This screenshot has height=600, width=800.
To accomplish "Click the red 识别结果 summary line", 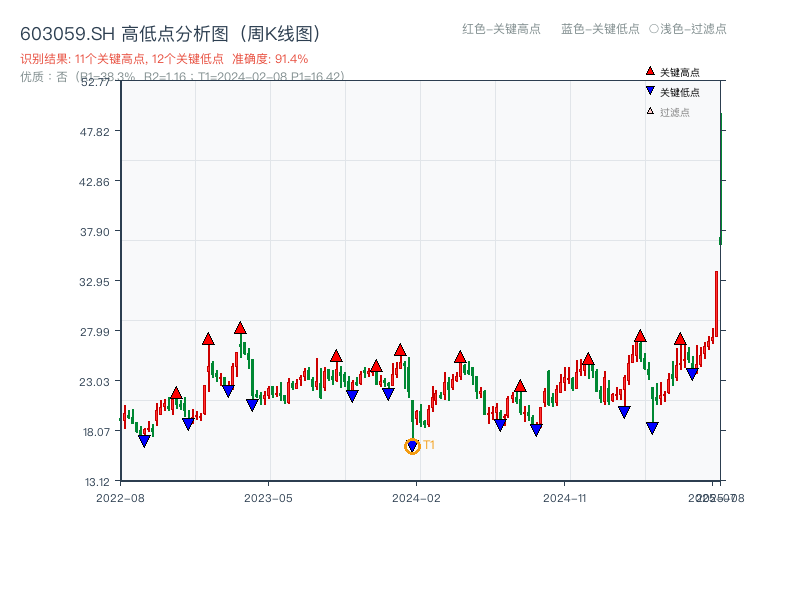I will pos(164,59).
